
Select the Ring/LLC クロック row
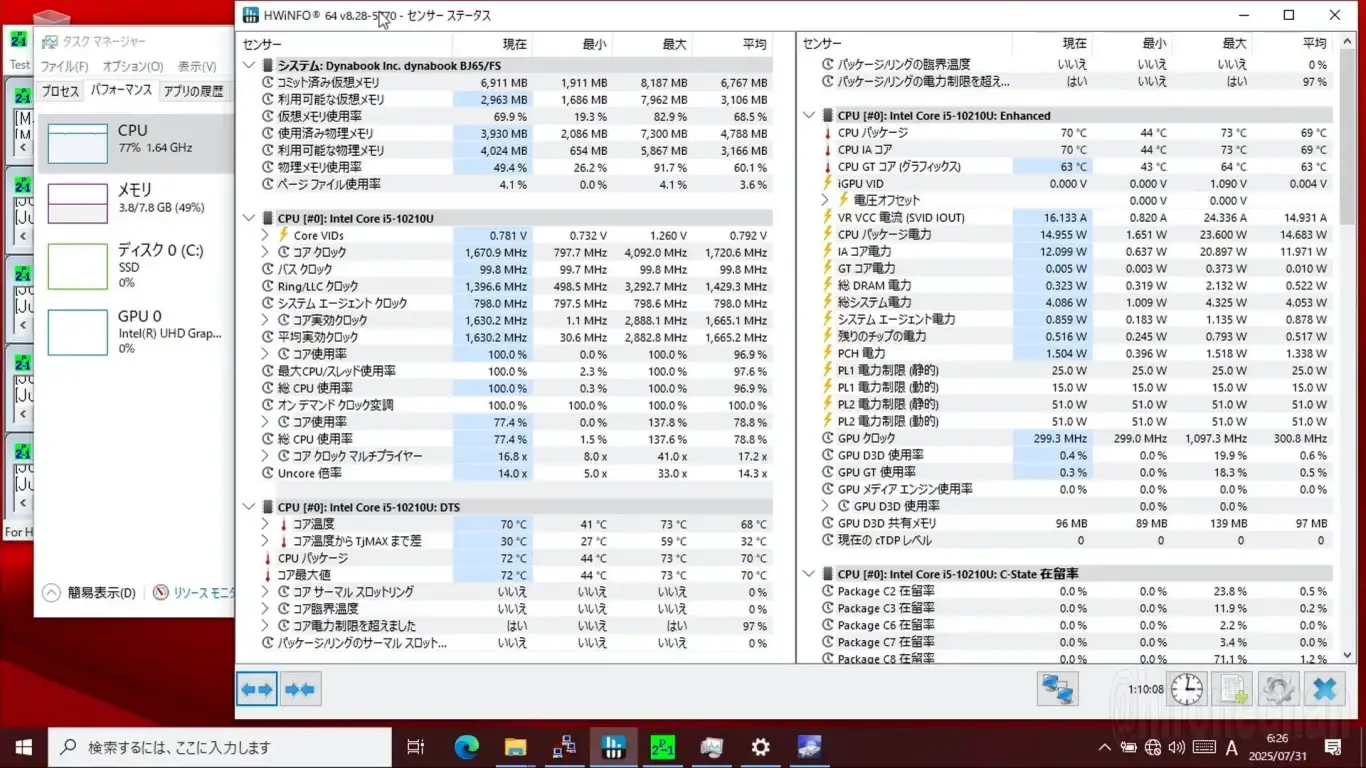tap(508, 286)
